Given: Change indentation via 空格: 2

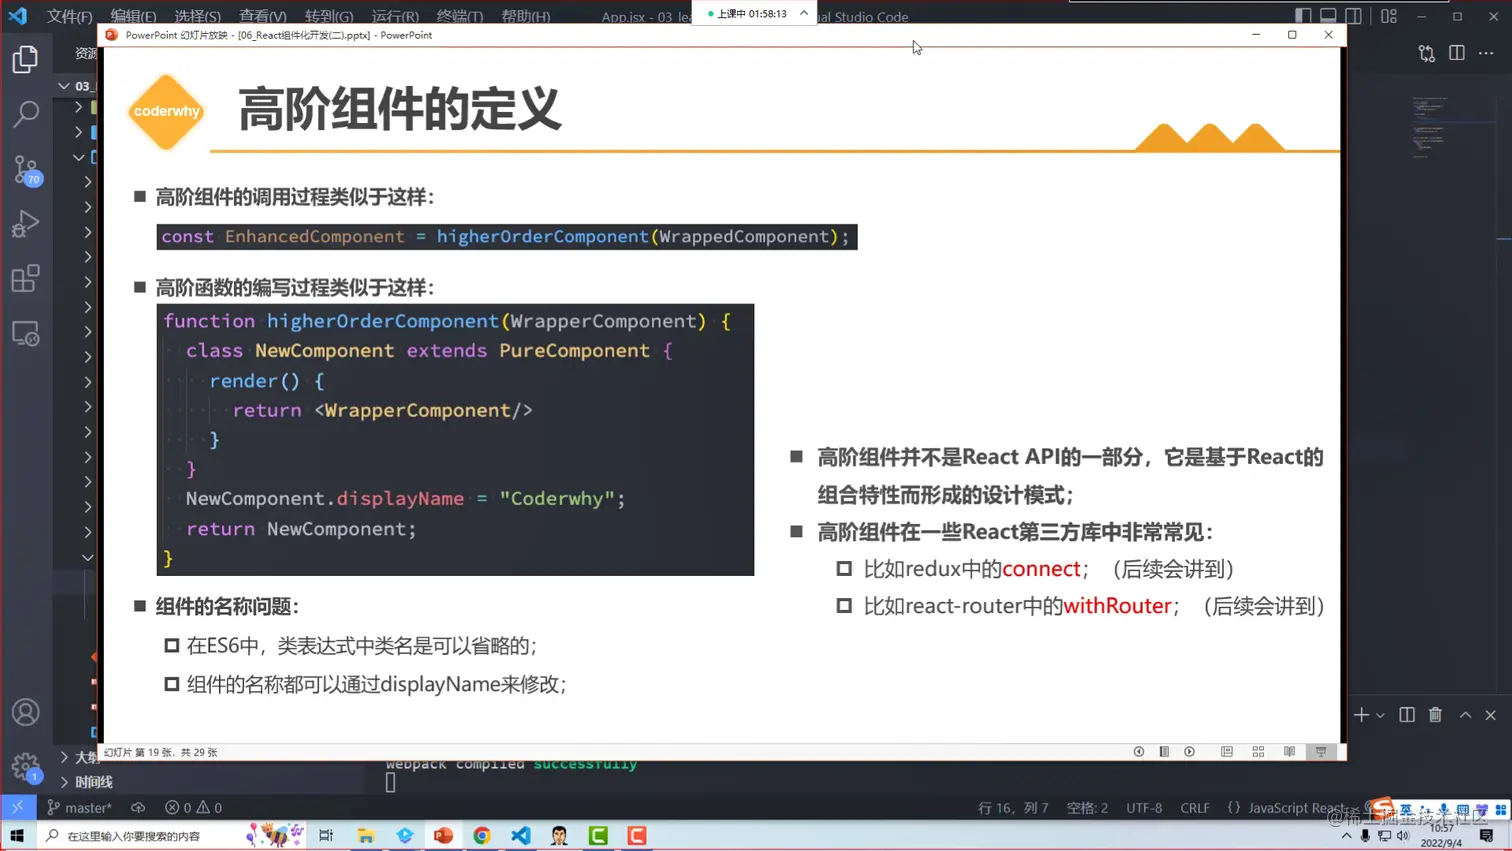Looking at the screenshot, I should pyautogui.click(x=1087, y=807).
